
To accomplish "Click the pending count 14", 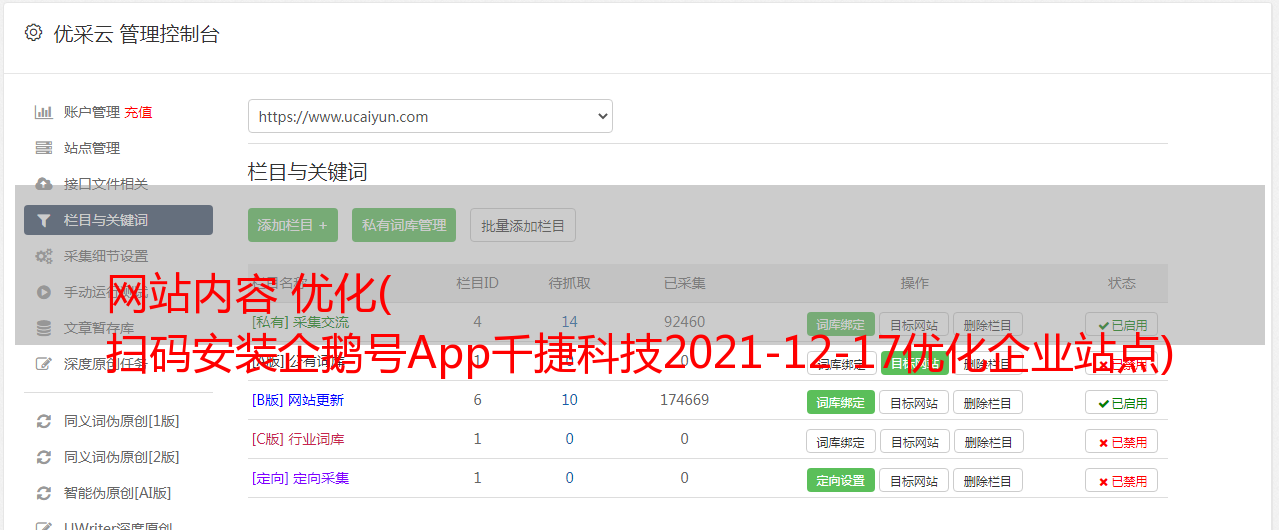I will (570, 322).
